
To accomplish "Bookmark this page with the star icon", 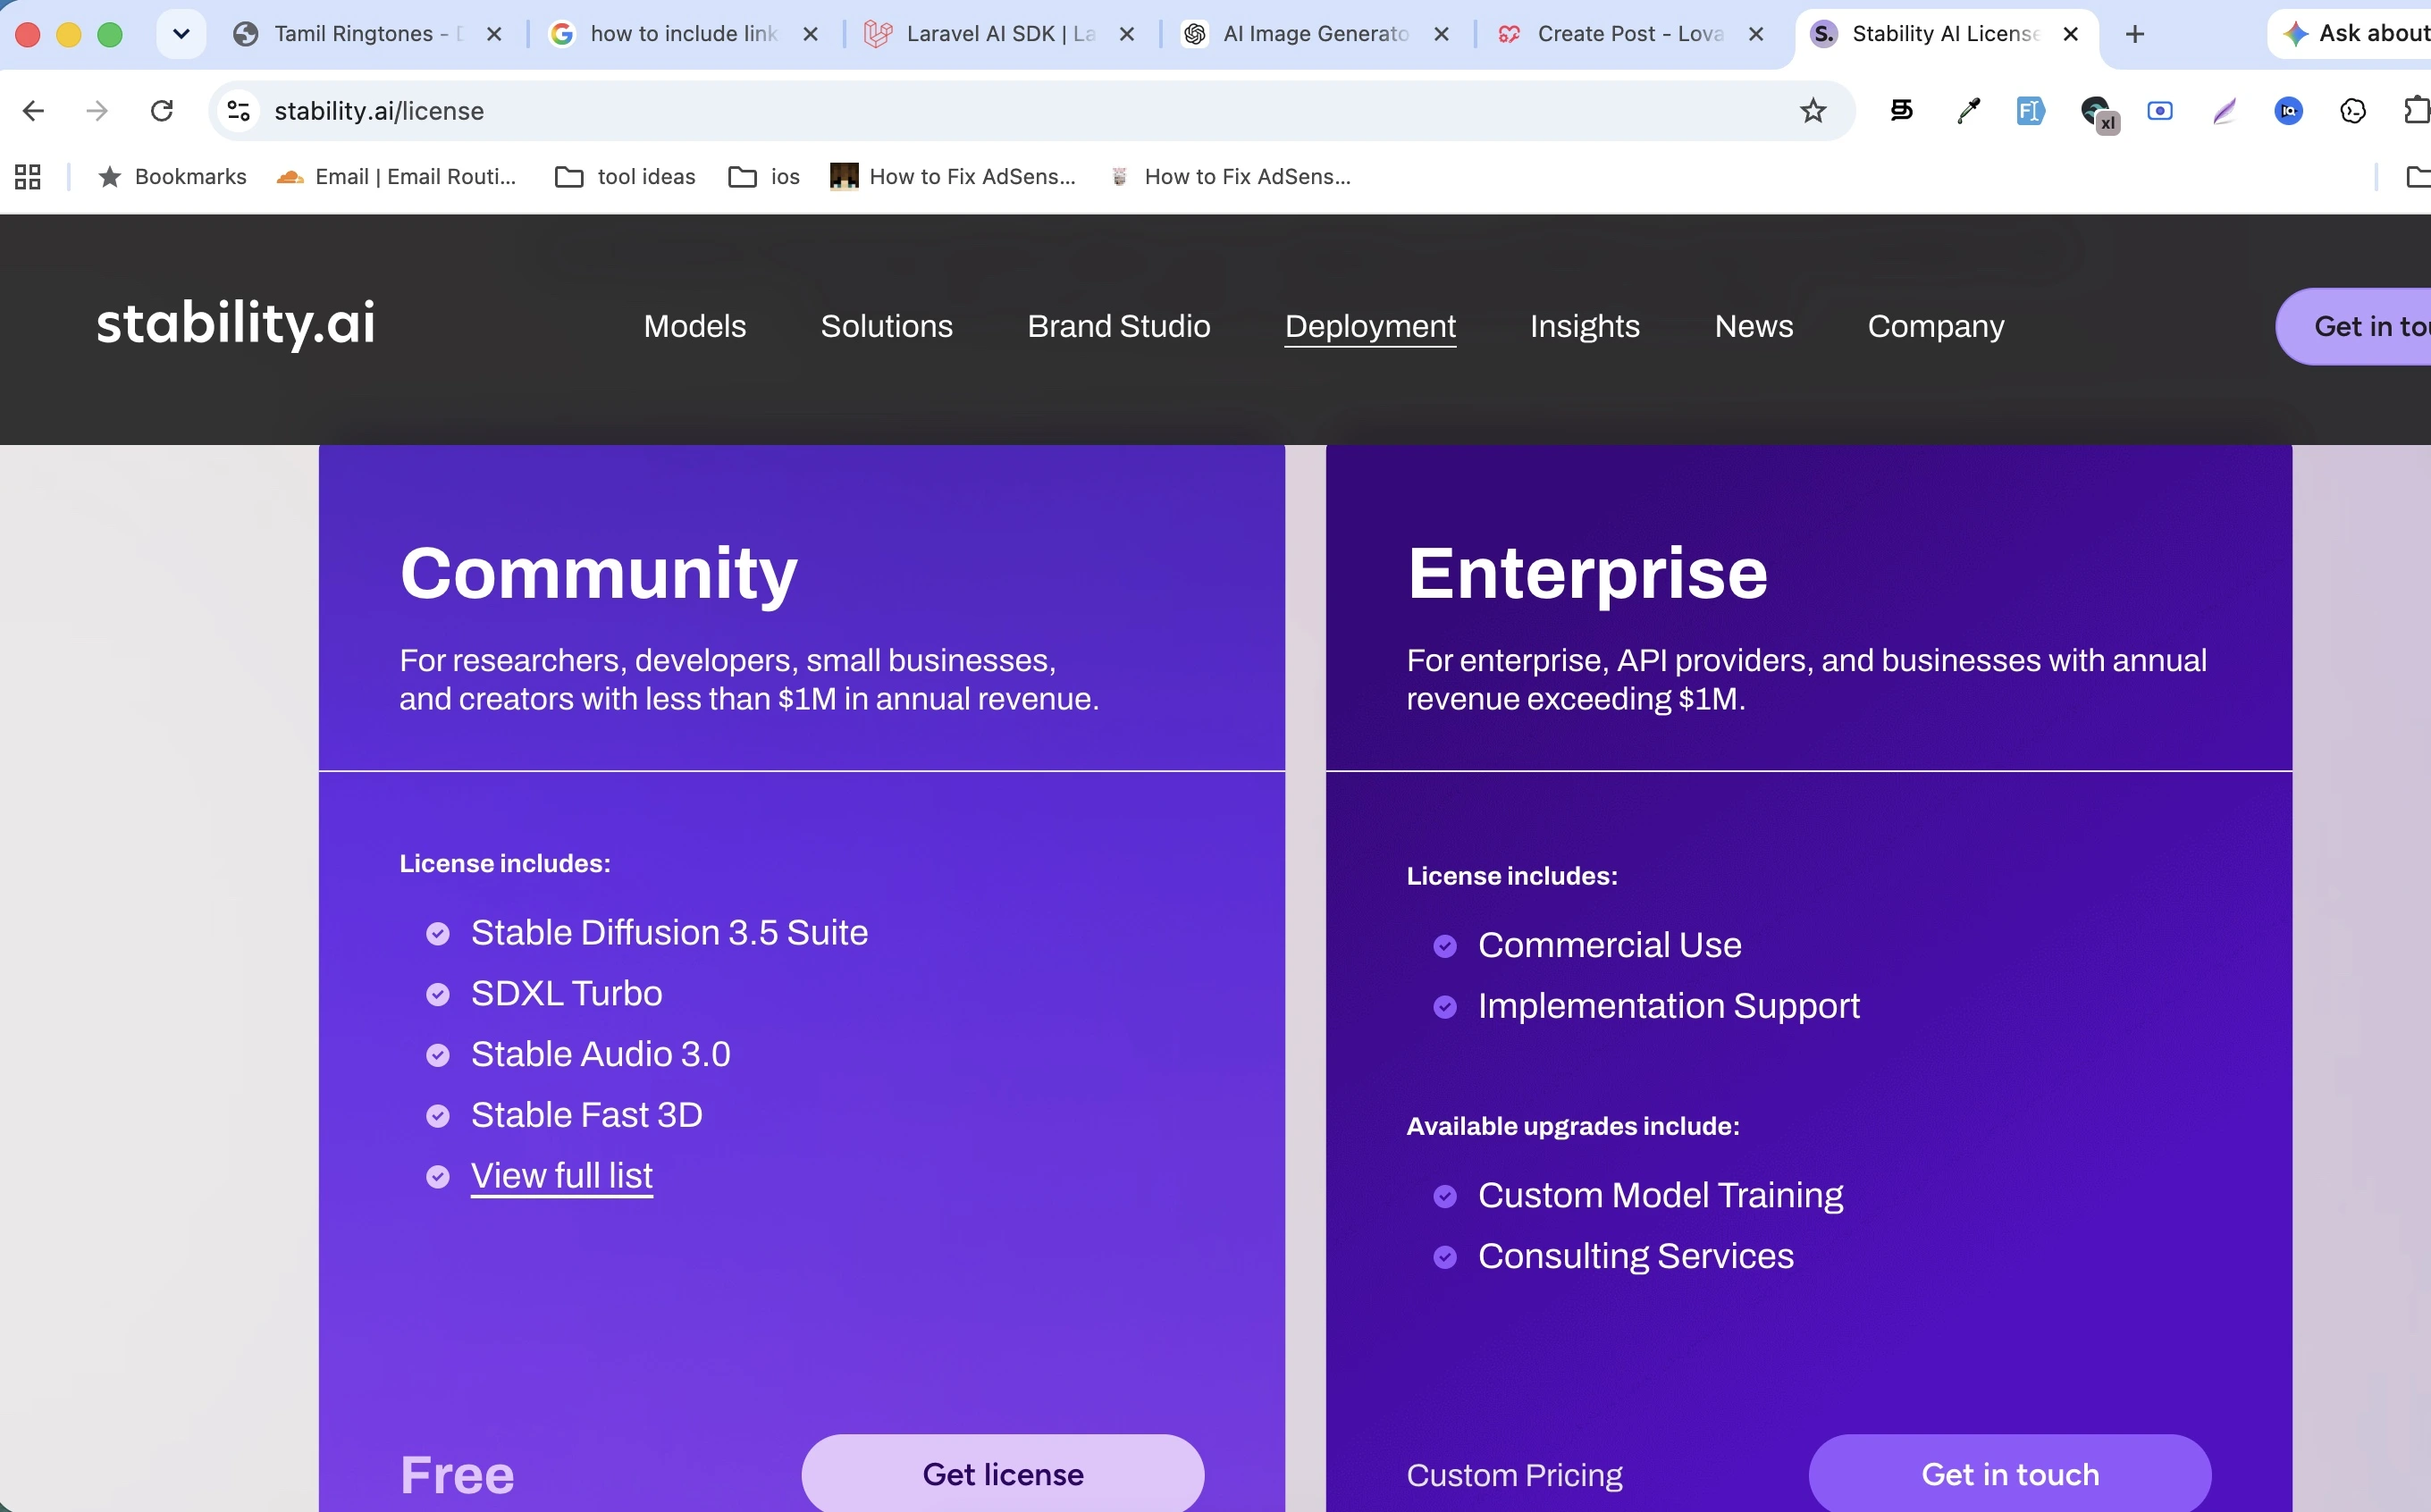I will tap(1812, 111).
